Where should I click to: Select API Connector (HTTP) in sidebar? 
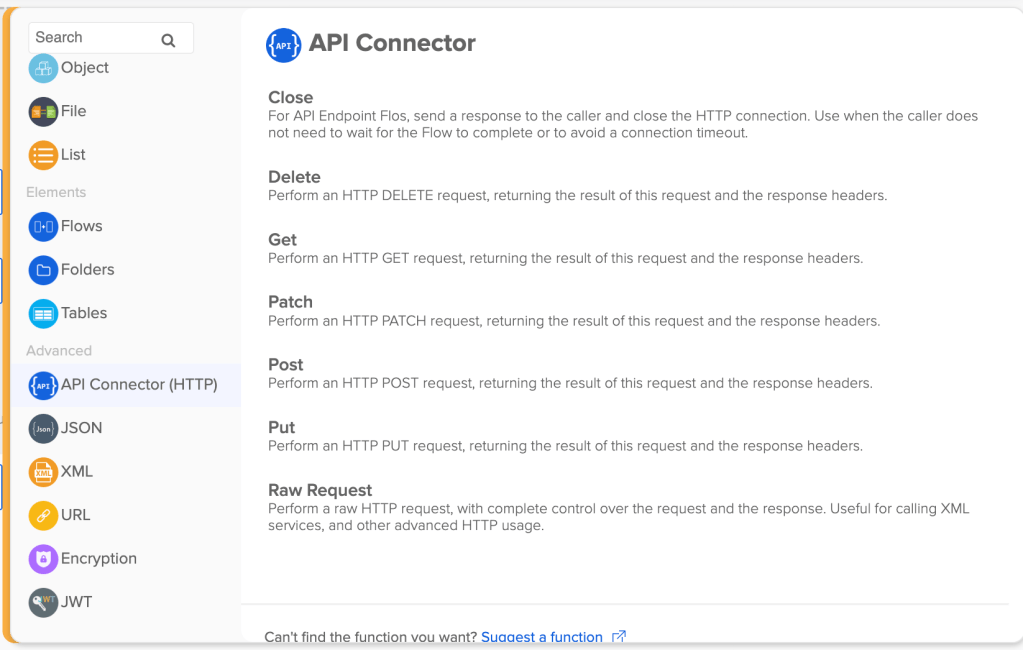tap(138, 385)
